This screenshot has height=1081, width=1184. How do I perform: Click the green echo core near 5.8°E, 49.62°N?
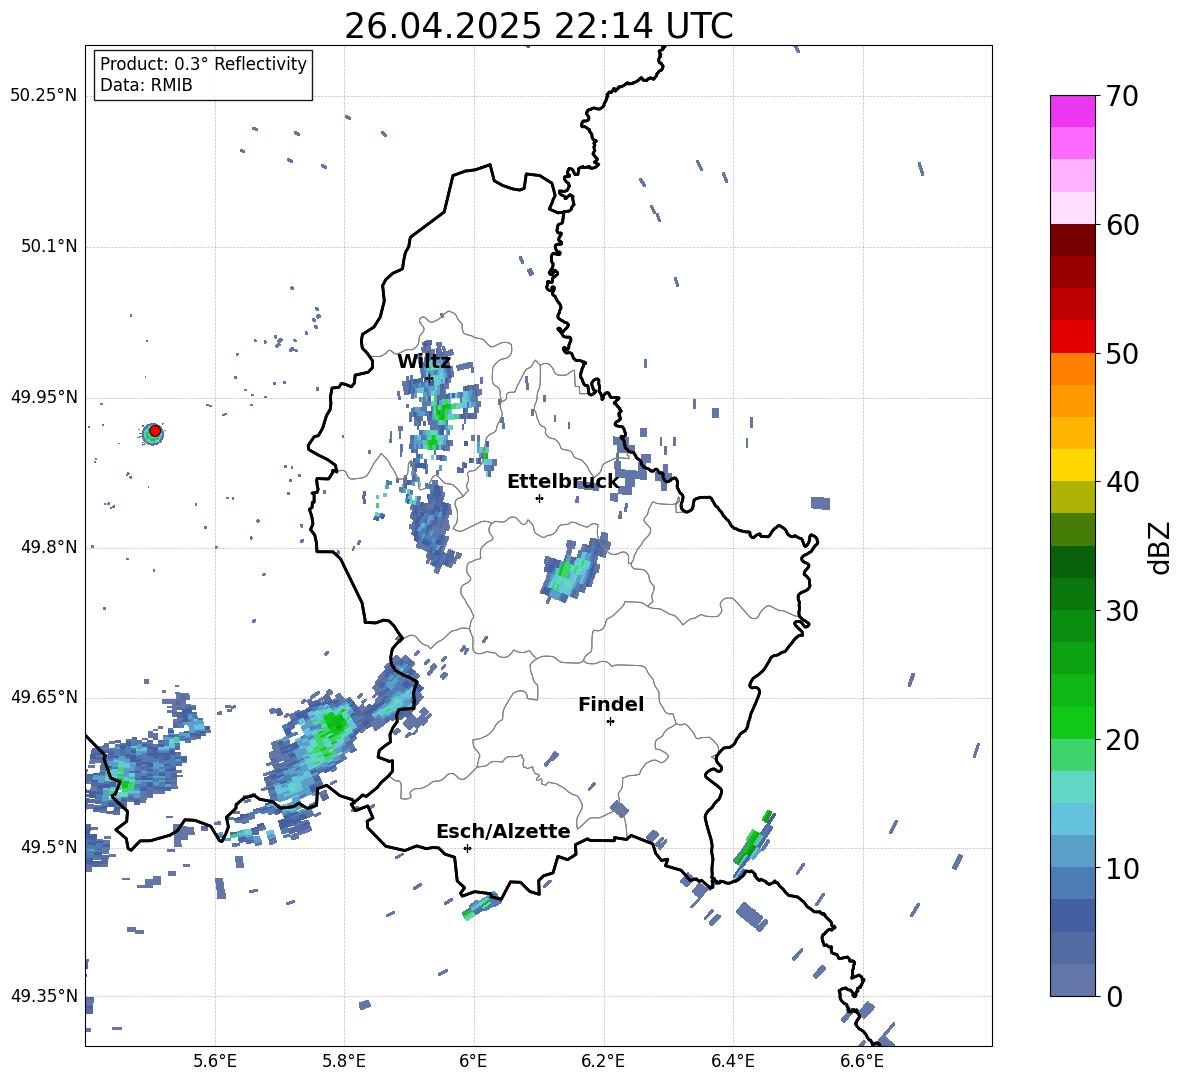[332, 726]
